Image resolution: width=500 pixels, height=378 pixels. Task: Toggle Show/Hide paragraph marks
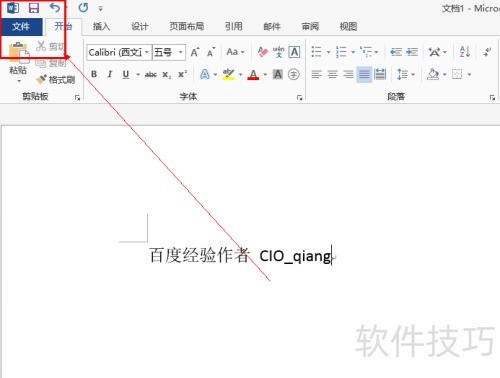coord(487,52)
